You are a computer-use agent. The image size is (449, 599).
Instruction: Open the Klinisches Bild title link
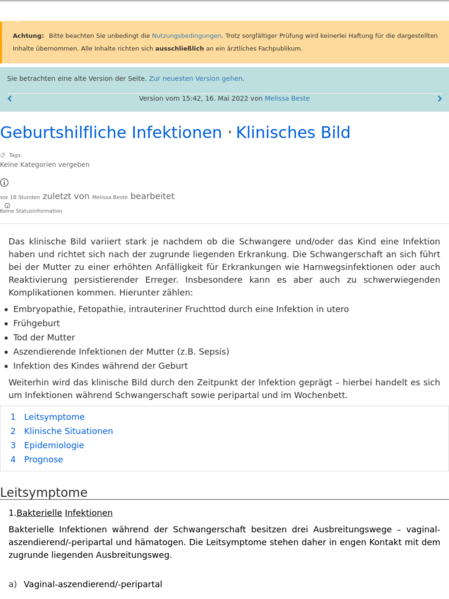[293, 133]
